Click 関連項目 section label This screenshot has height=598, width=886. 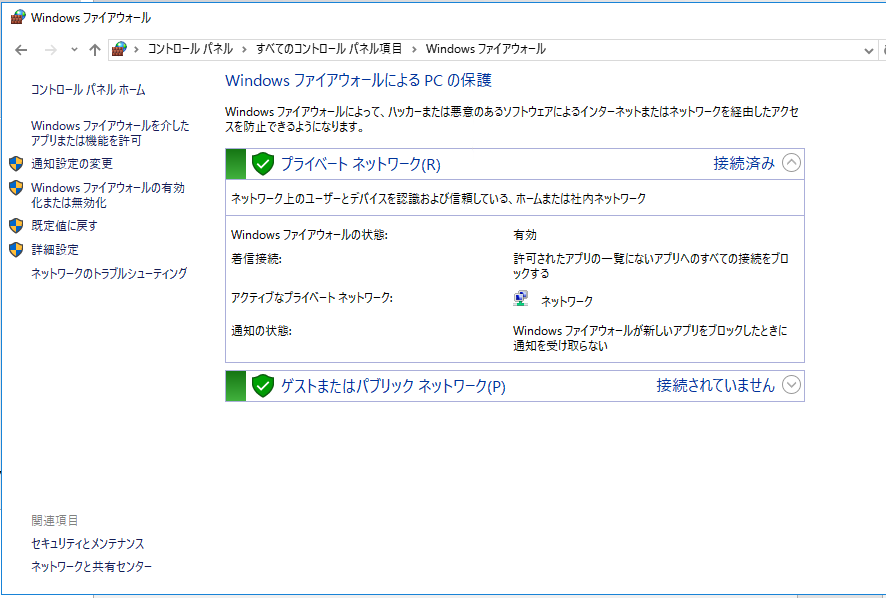pos(55,520)
